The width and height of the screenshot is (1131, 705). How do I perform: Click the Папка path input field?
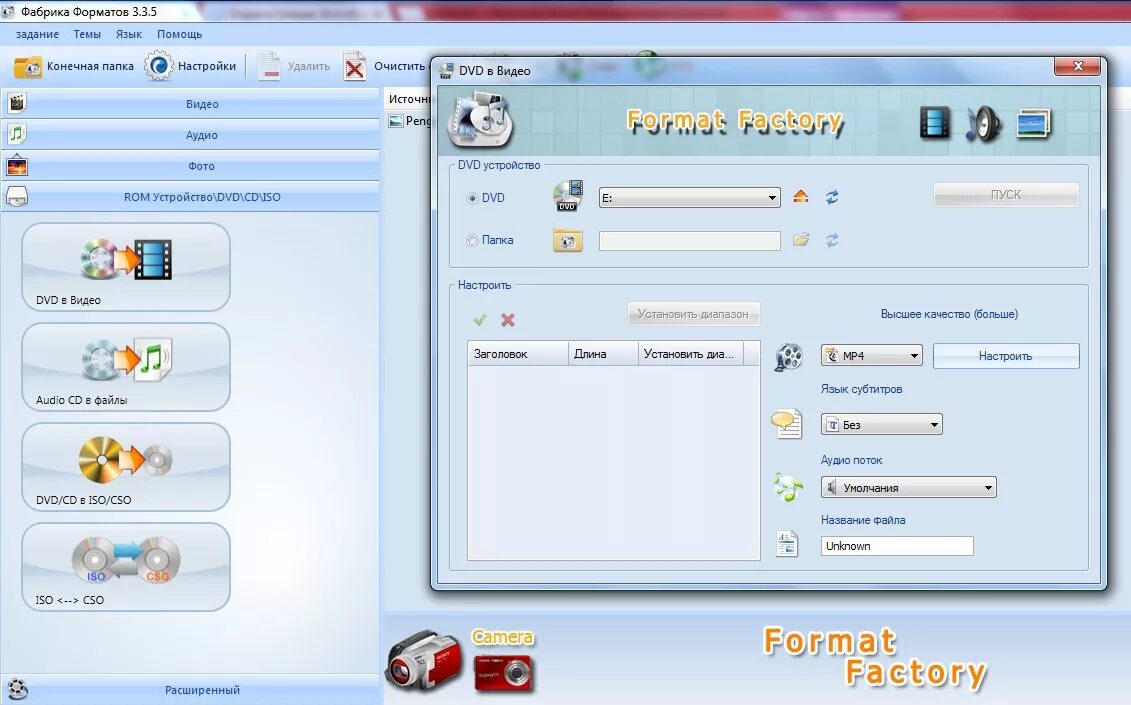[x=690, y=240]
